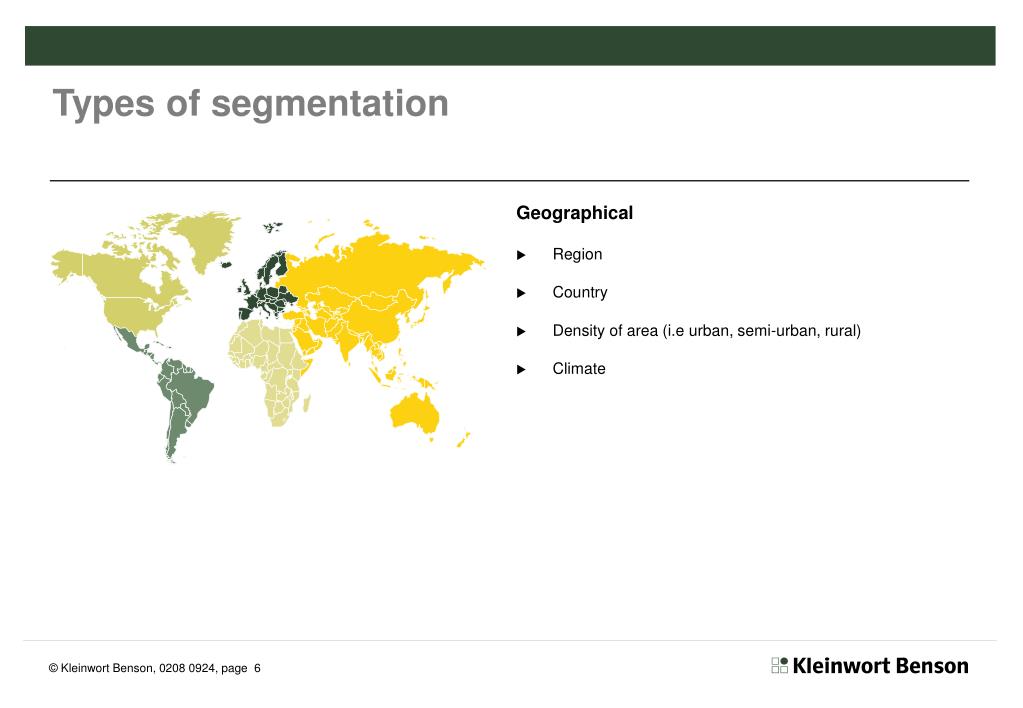Screen dimensions: 1023x708
Task: Click the copyright footer with page 6
Action: coord(155,668)
